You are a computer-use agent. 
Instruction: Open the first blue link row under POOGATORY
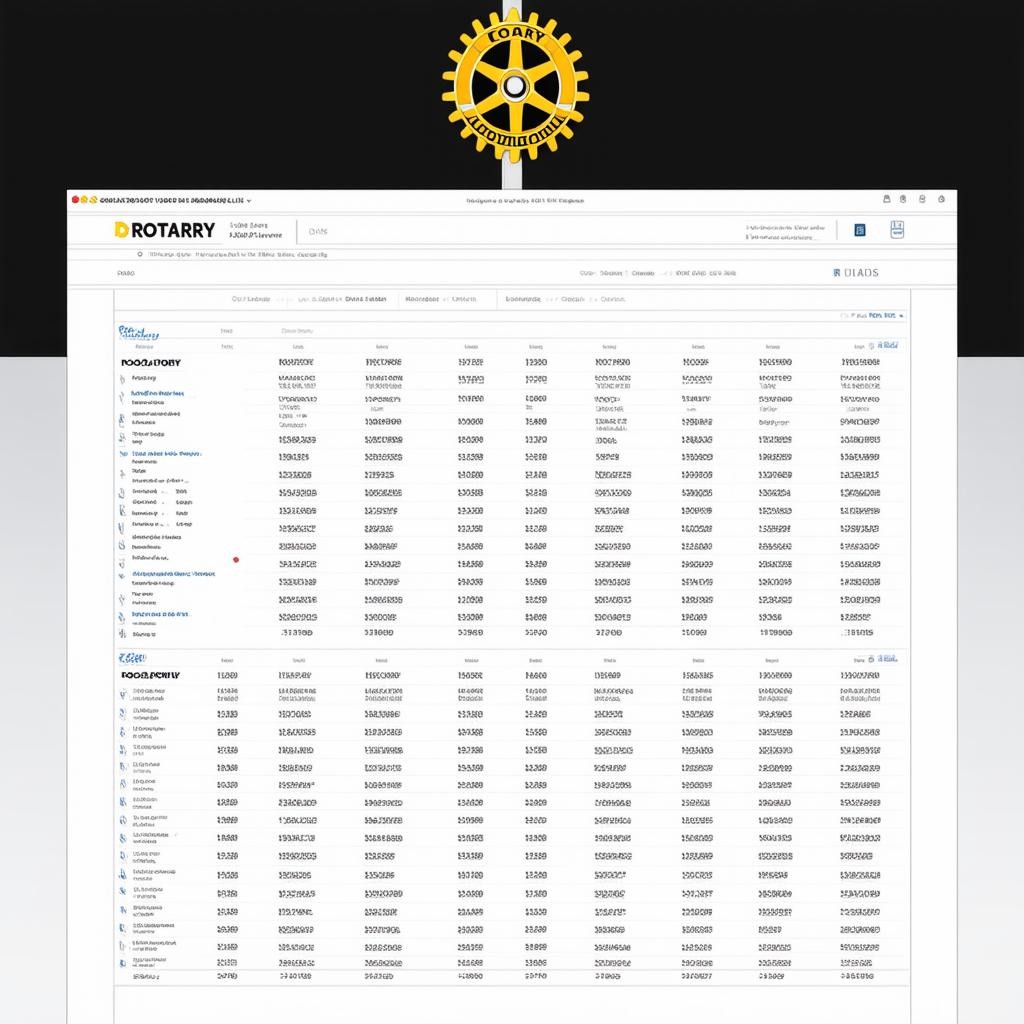click(157, 394)
